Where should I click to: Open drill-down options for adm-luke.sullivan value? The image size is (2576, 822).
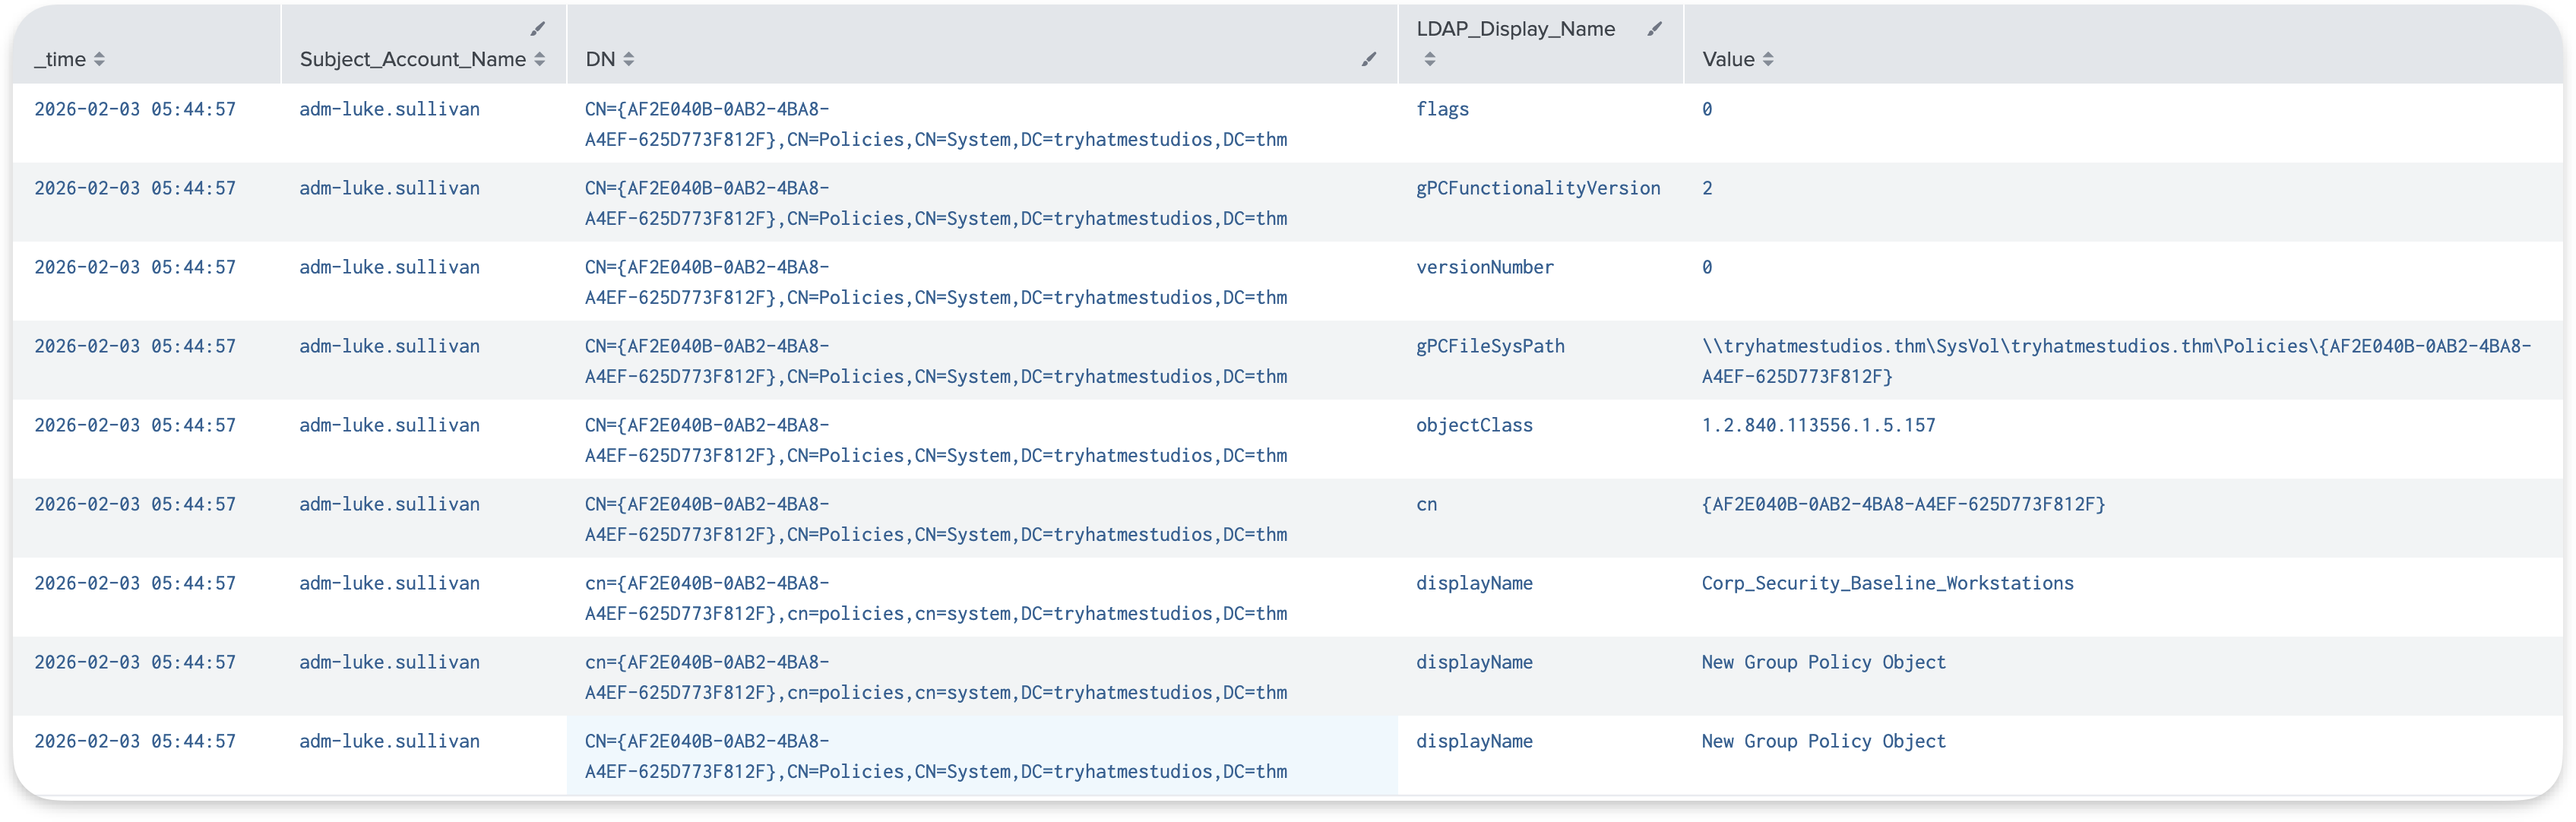(x=389, y=109)
